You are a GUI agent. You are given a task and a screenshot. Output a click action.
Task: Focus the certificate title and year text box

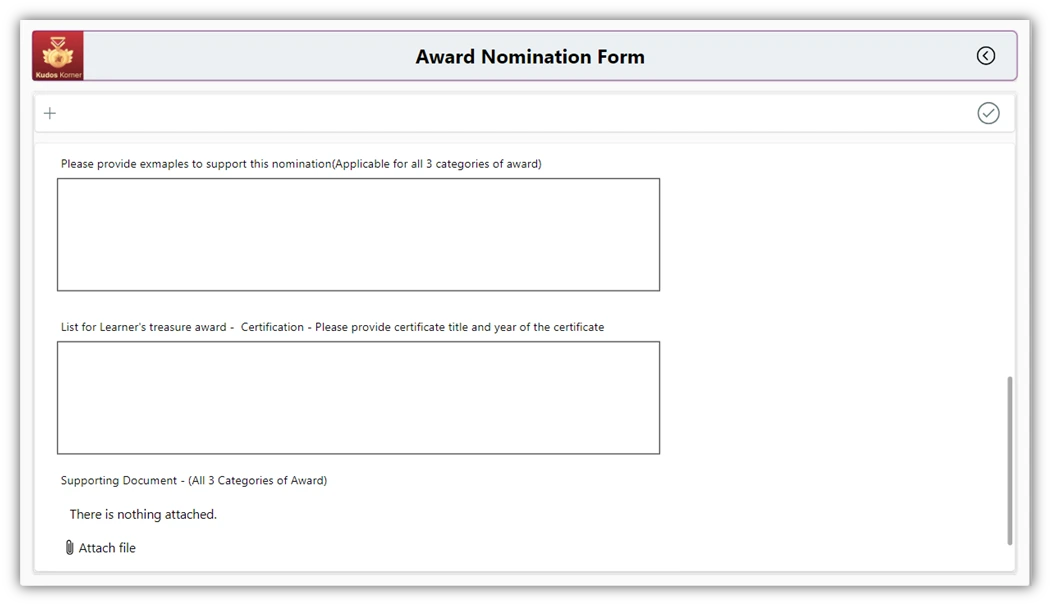tap(358, 398)
